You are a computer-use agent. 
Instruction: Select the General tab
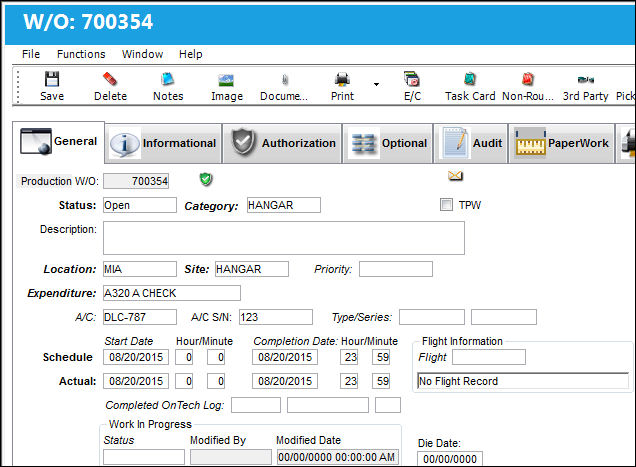pyautogui.click(x=58, y=142)
